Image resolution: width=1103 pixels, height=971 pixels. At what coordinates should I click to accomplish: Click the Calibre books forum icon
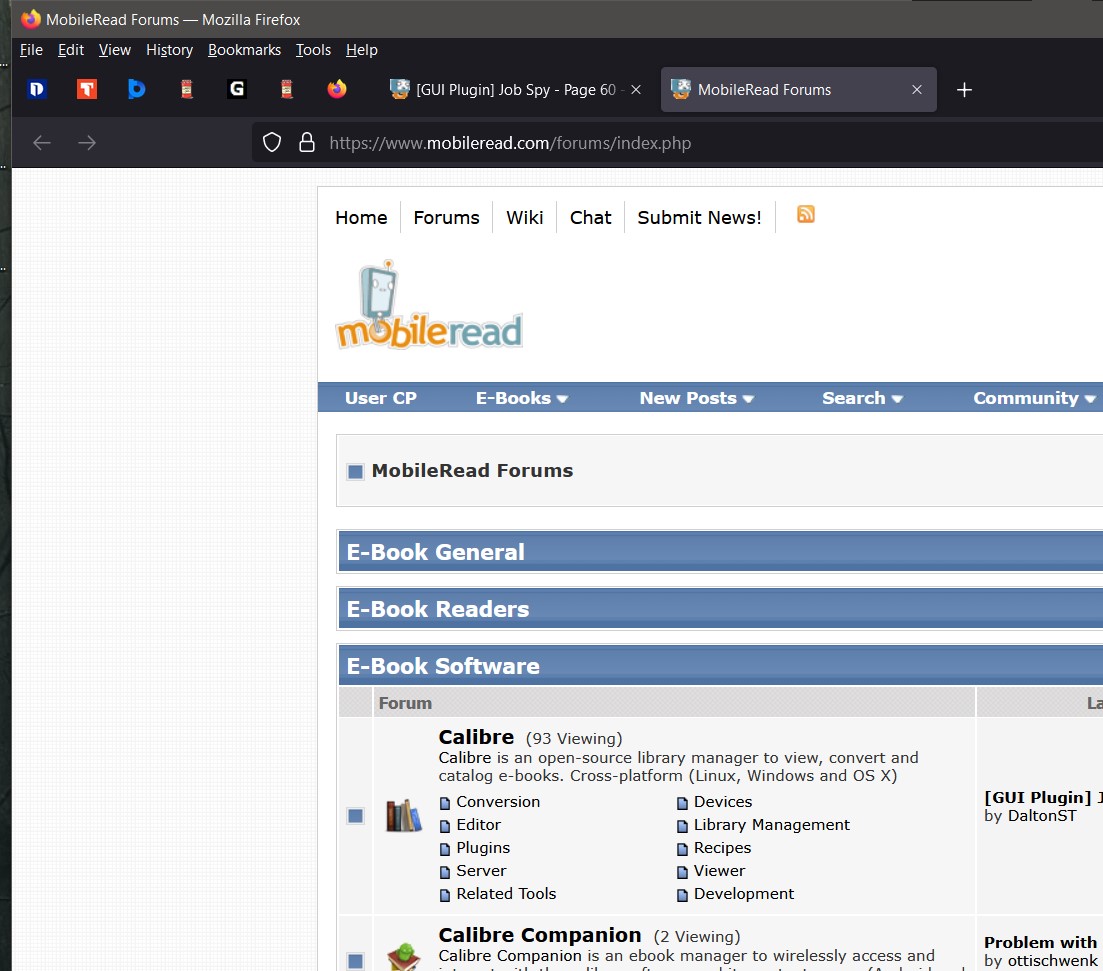[x=404, y=815]
